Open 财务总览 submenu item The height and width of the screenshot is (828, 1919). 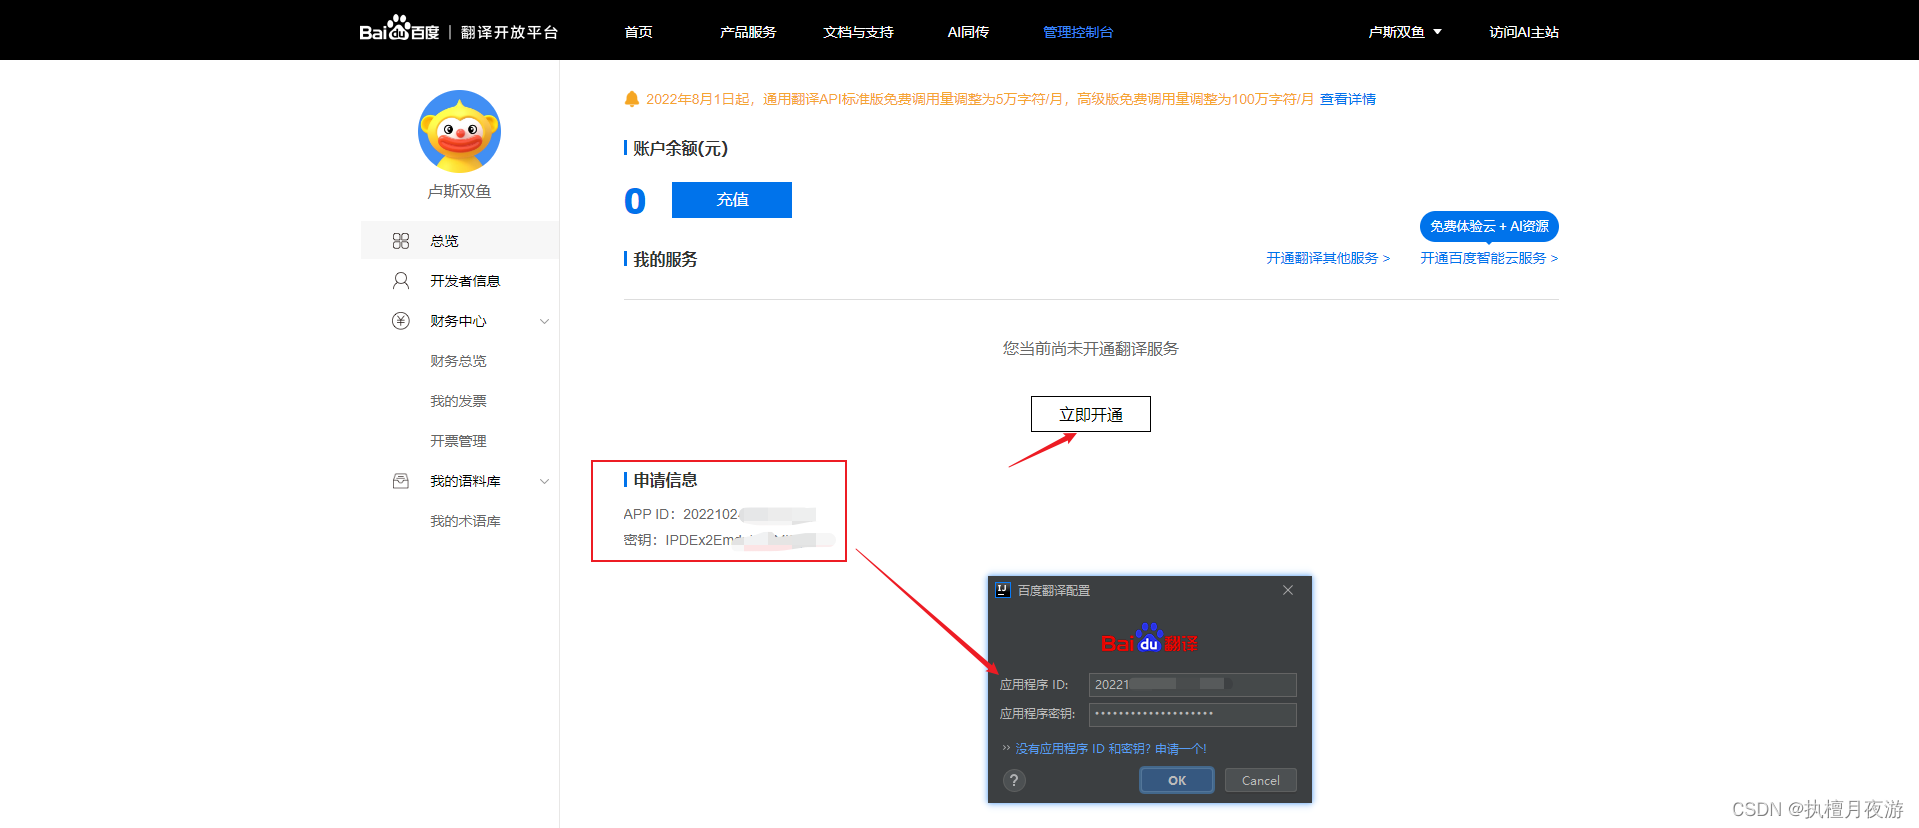pyautogui.click(x=458, y=361)
